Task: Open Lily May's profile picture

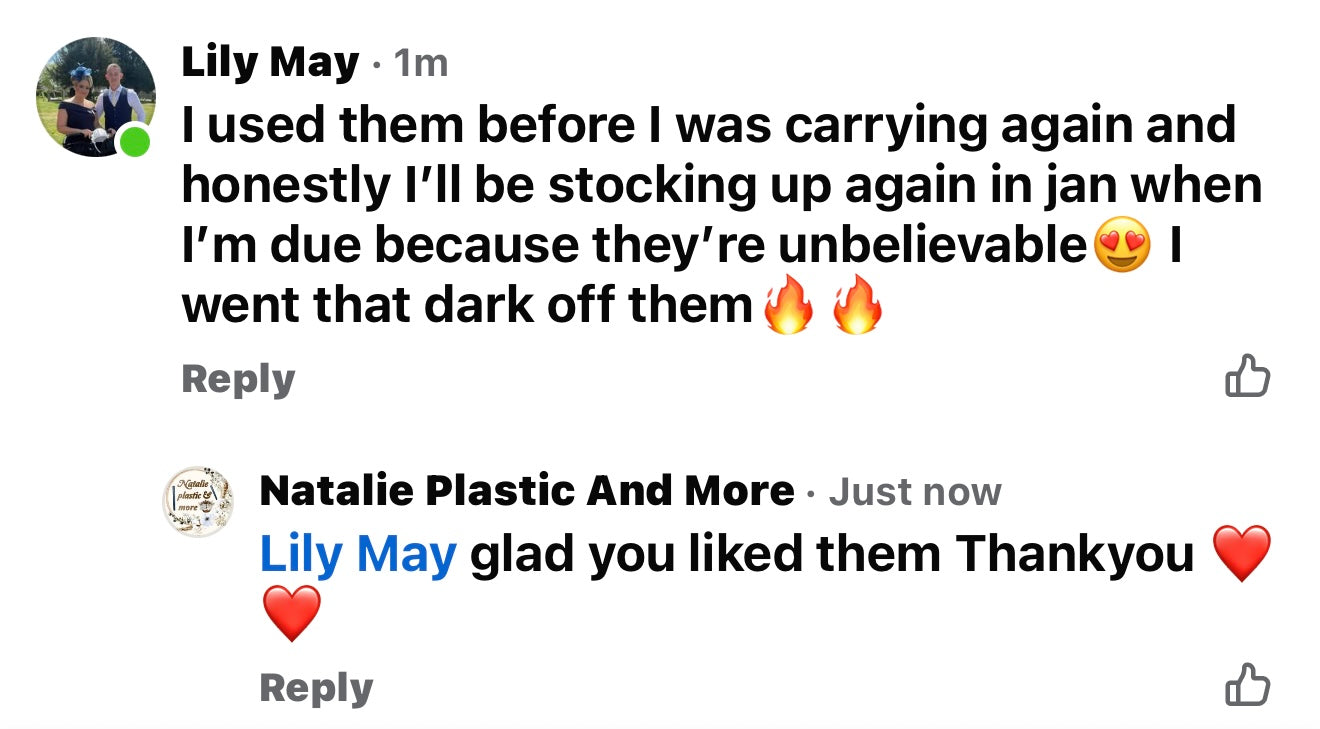Action: (x=95, y=97)
